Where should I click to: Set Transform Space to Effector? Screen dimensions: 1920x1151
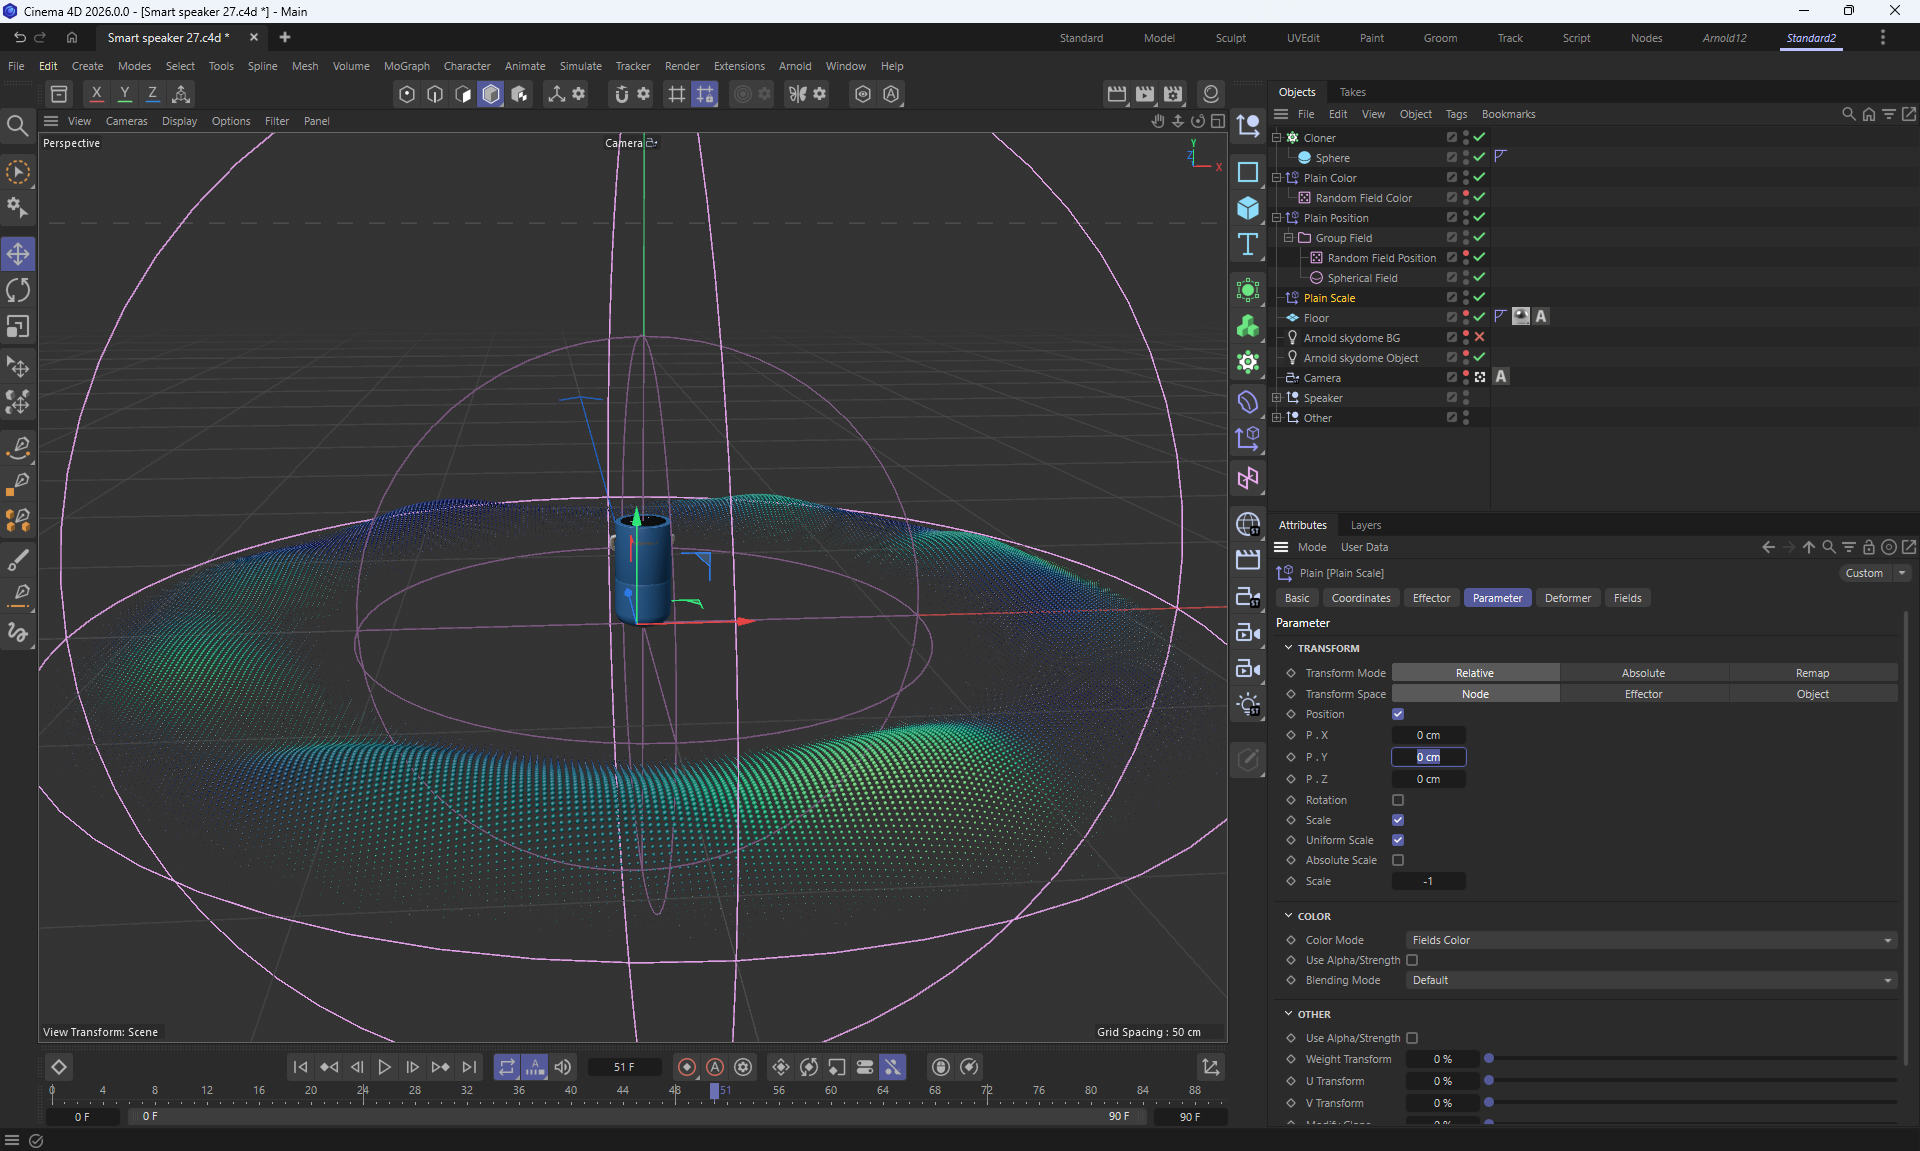(x=1643, y=694)
